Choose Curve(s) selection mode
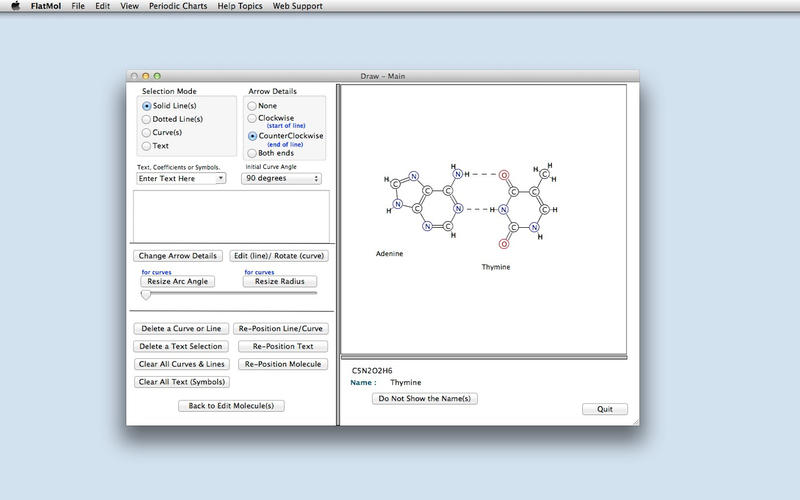800x500 pixels. 147,132
